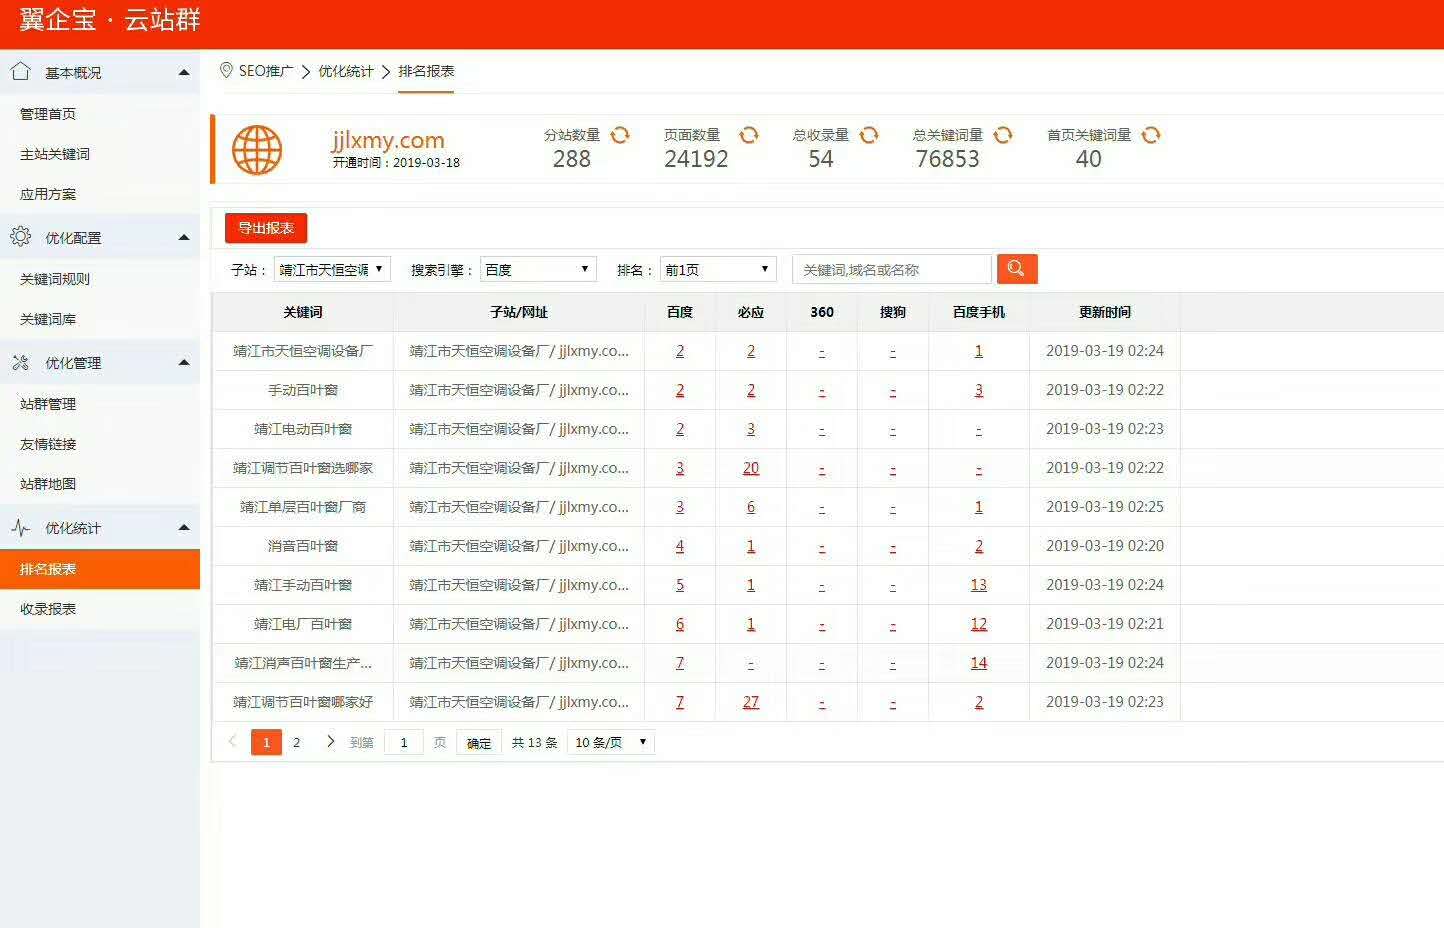
Task: Refresh the 首页关键词量 count
Action: coord(1151,135)
